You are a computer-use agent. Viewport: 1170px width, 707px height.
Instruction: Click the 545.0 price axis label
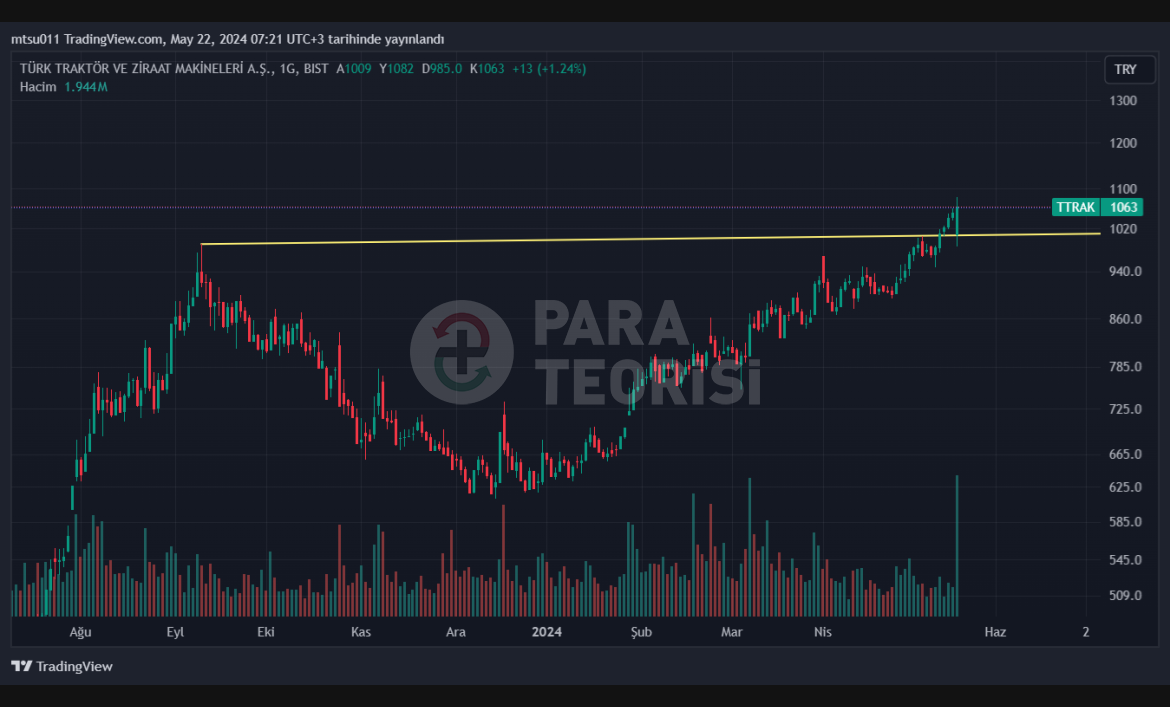pos(1125,560)
